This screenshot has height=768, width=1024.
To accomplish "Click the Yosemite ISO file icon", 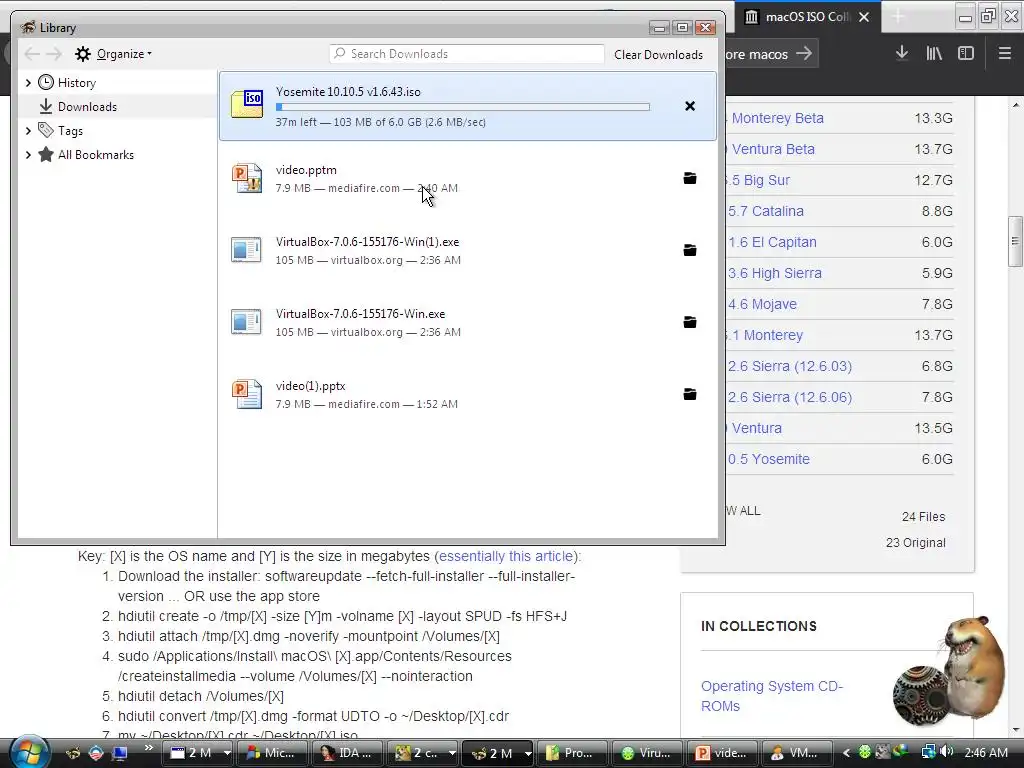I will click(247, 105).
